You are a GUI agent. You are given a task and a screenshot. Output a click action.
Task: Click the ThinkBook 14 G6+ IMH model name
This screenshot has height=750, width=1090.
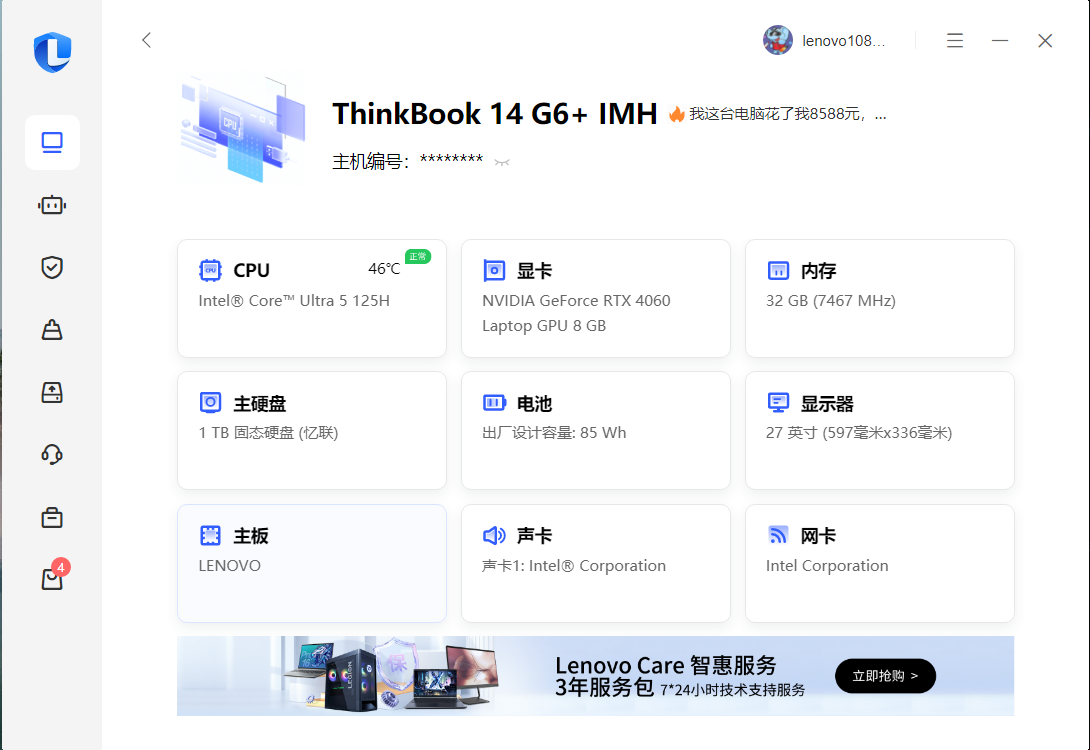[494, 114]
